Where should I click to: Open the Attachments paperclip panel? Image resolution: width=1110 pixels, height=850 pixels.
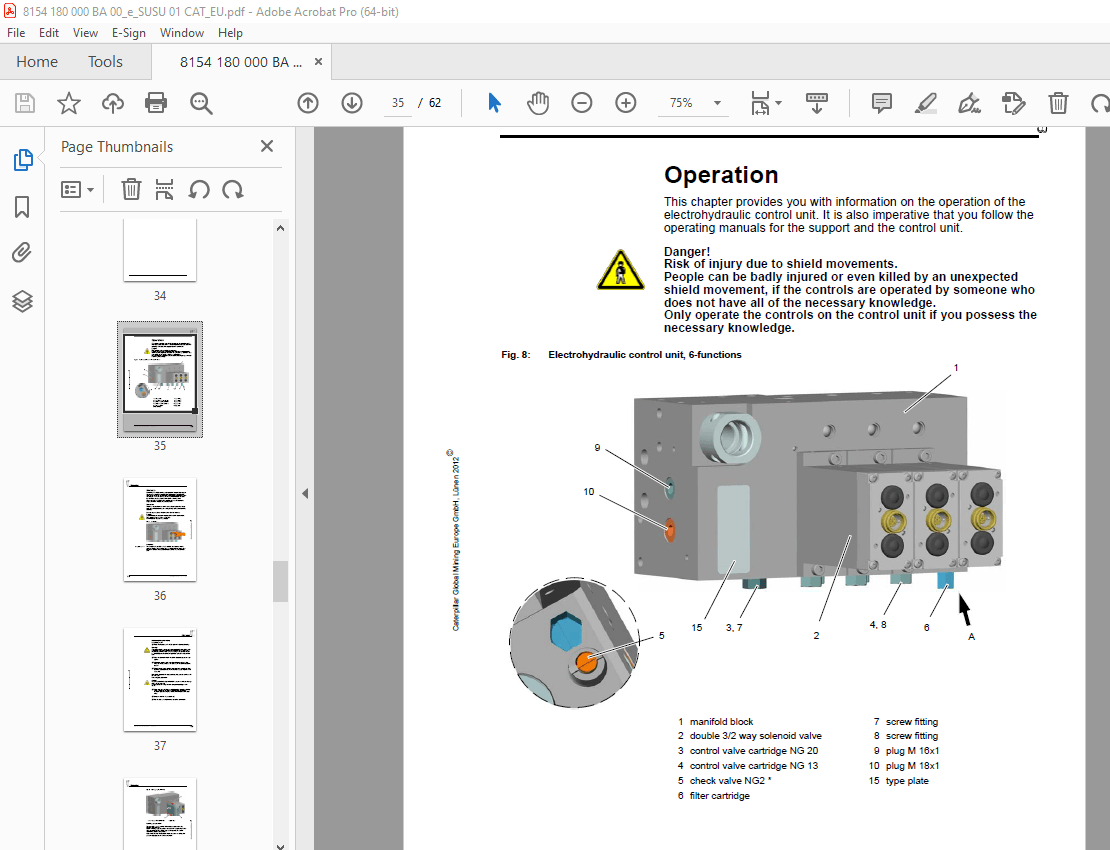click(22, 253)
